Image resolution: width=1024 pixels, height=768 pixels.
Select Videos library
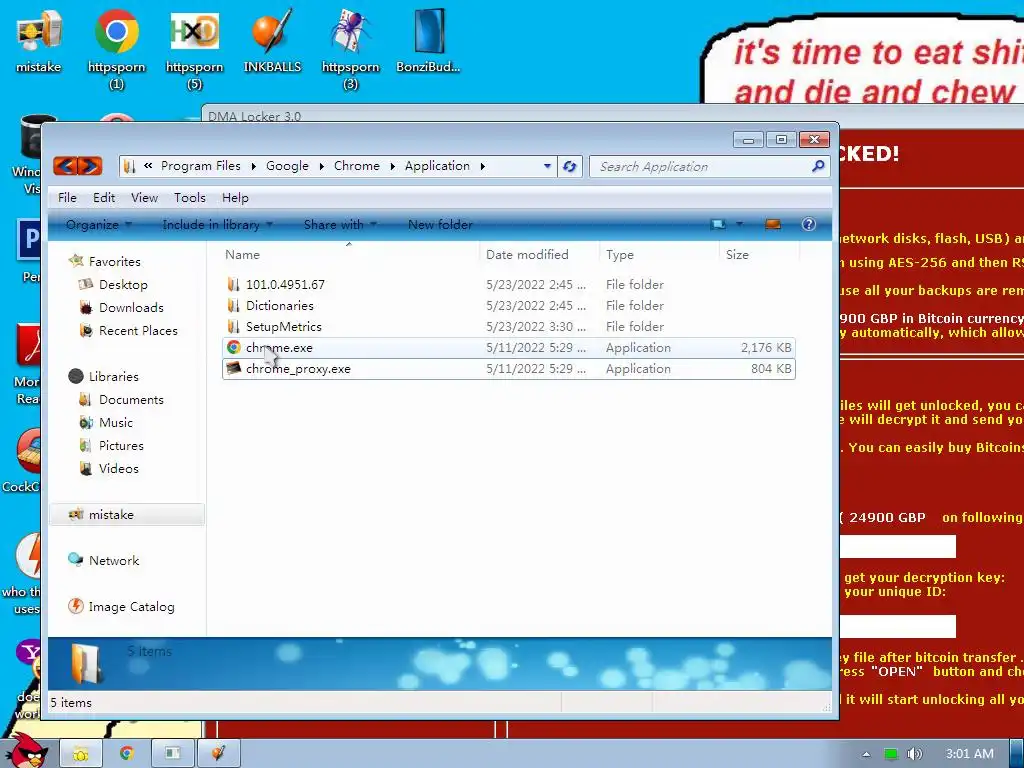[118, 468]
